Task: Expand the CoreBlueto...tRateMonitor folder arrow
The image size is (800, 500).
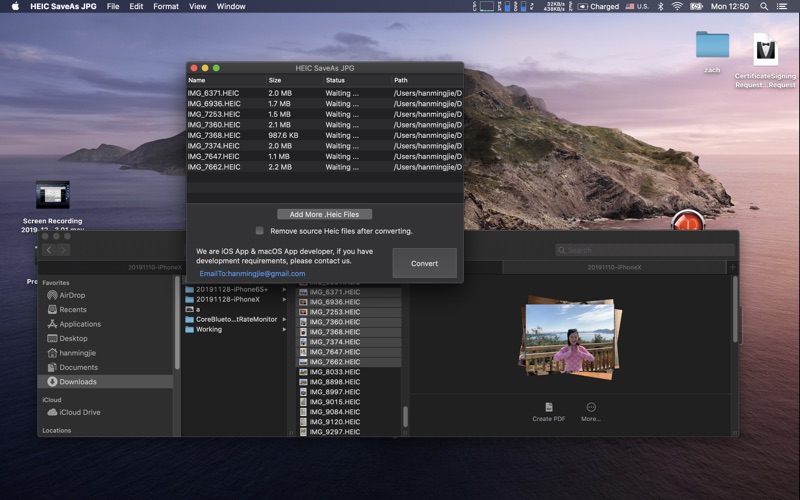Action: click(284, 319)
